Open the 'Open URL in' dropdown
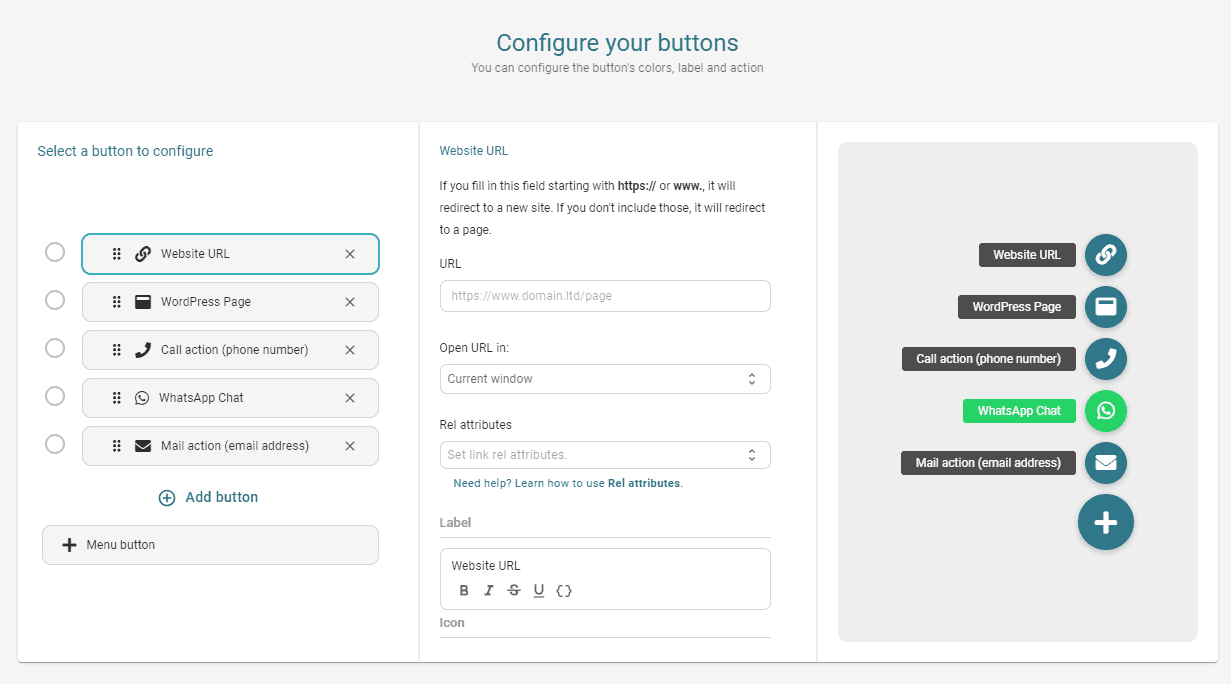The image size is (1231, 684). pyautogui.click(x=604, y=378)
